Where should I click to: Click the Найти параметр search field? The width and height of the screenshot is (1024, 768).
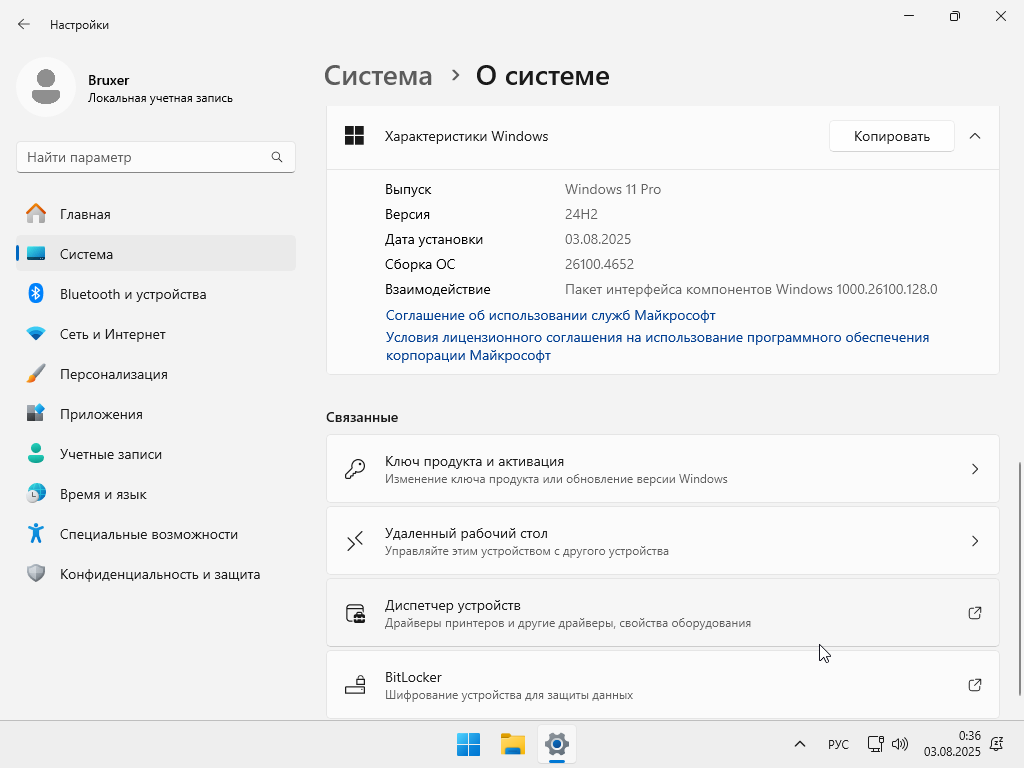pos(155,157)
